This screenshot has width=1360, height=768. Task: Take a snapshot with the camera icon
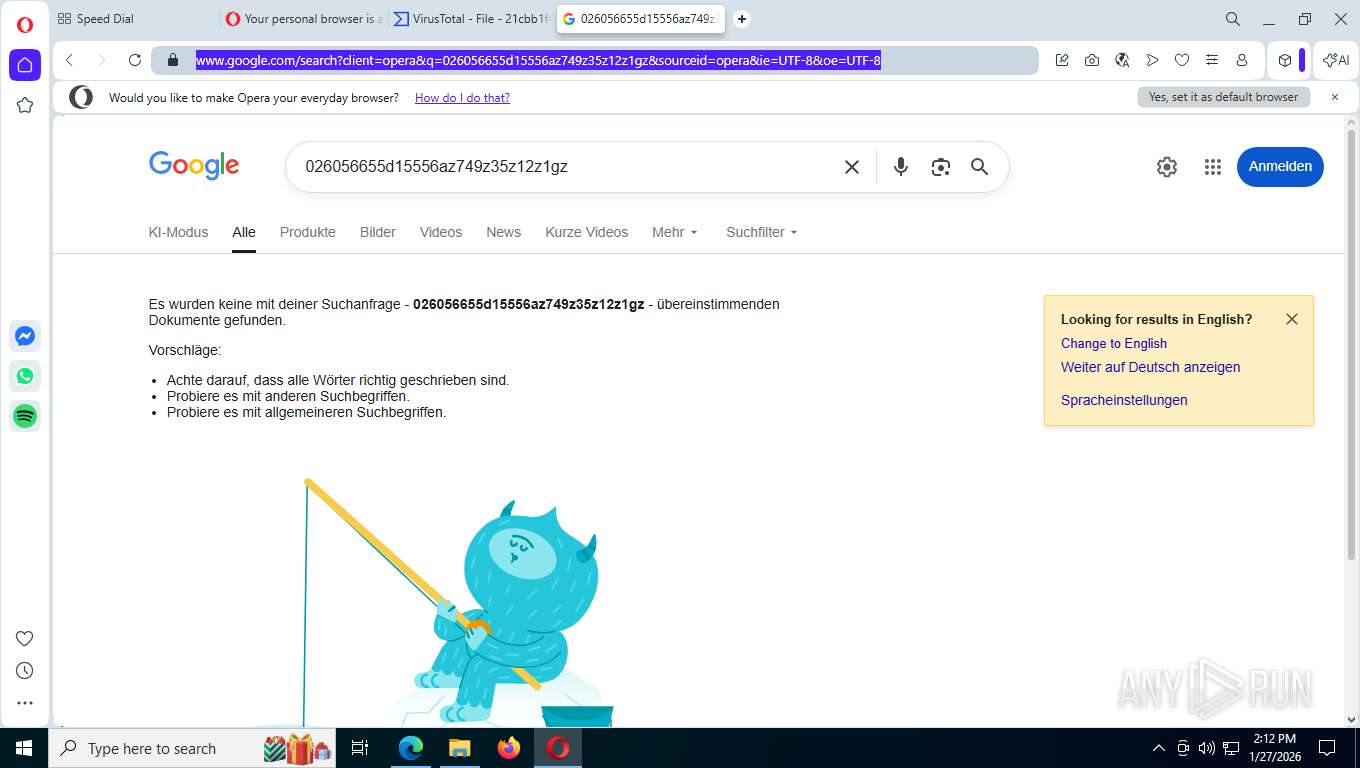pyautogui.click(x=1092, y=60)
